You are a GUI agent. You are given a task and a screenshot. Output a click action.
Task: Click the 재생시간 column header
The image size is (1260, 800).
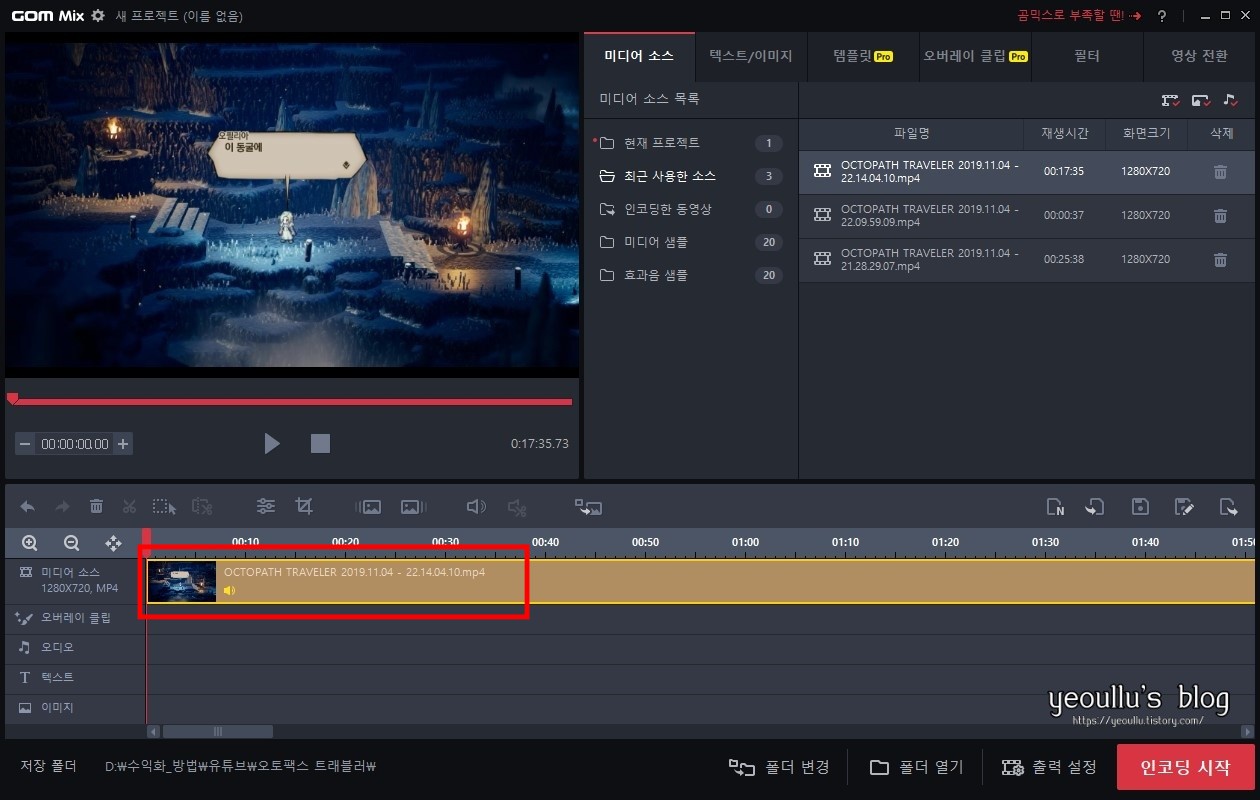pyautogui.click(x=1064, y=133)
